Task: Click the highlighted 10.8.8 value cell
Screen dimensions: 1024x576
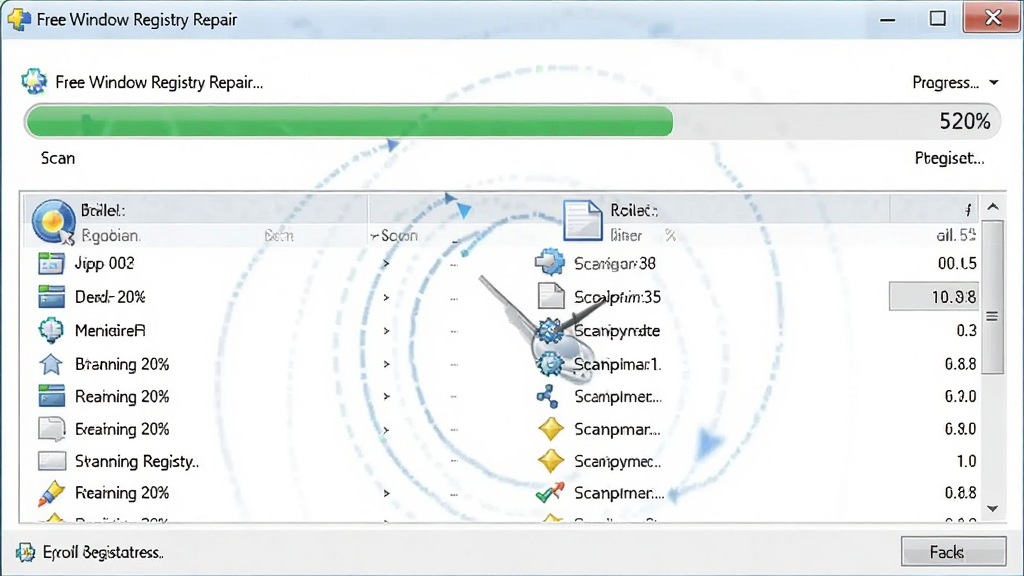Action: point(934,296)
